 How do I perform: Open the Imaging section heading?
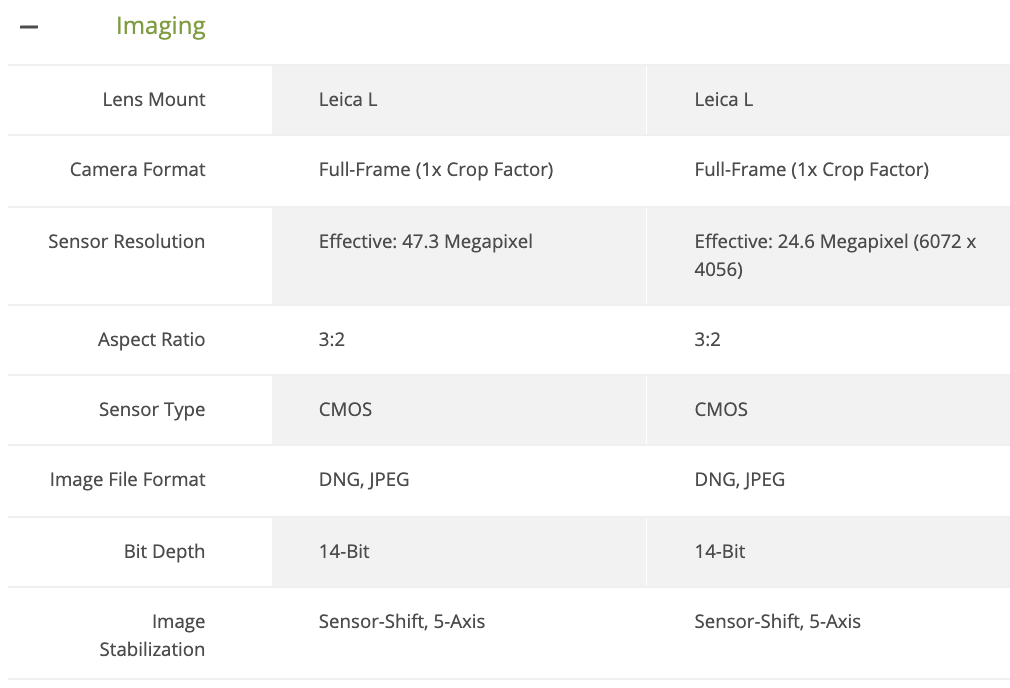(160, 25)
